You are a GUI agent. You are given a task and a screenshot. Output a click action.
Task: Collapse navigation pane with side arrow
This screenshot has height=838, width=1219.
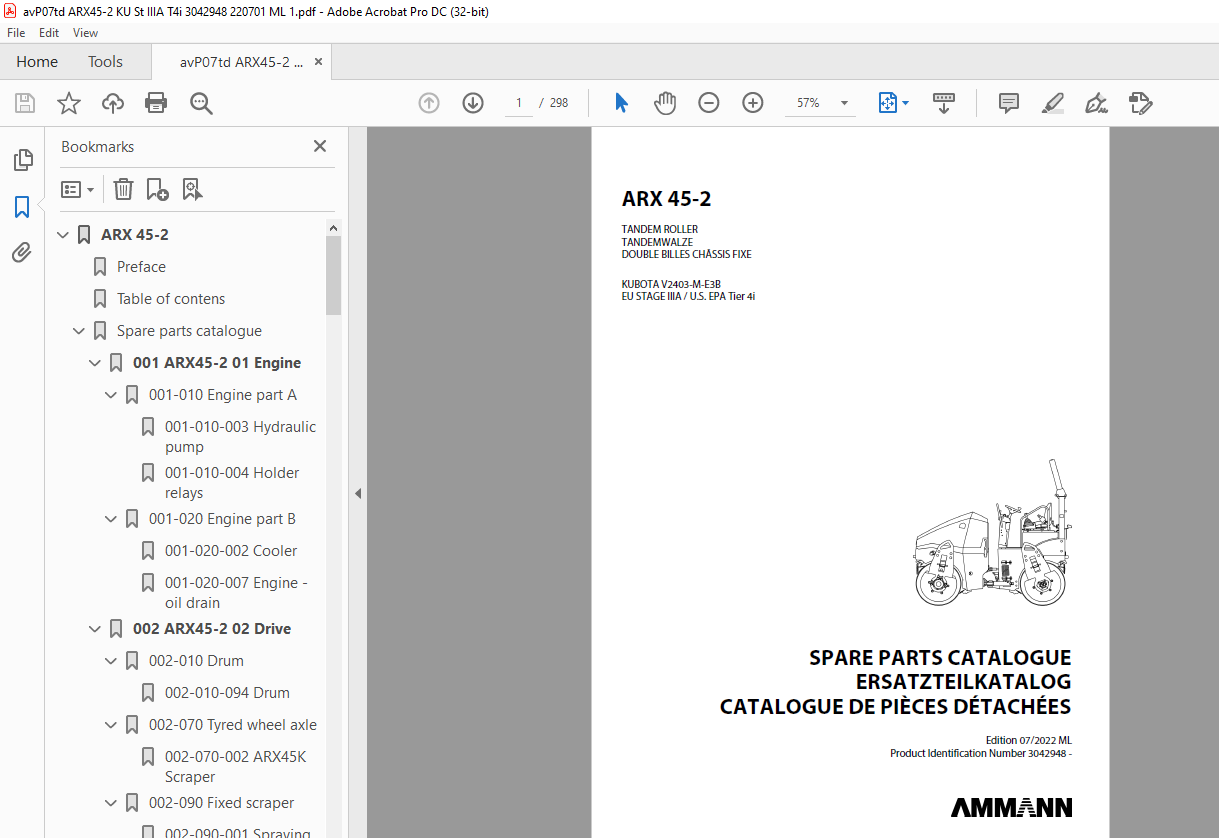coord(357,493)
